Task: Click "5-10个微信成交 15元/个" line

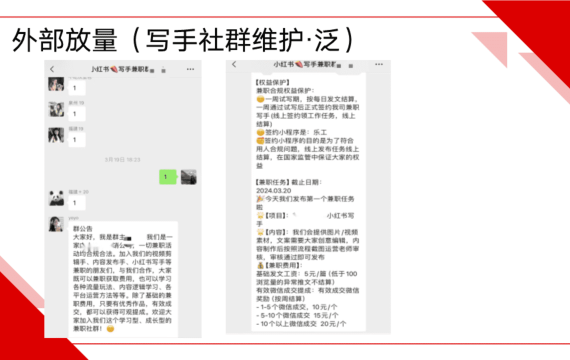Action: coord(297,316)
